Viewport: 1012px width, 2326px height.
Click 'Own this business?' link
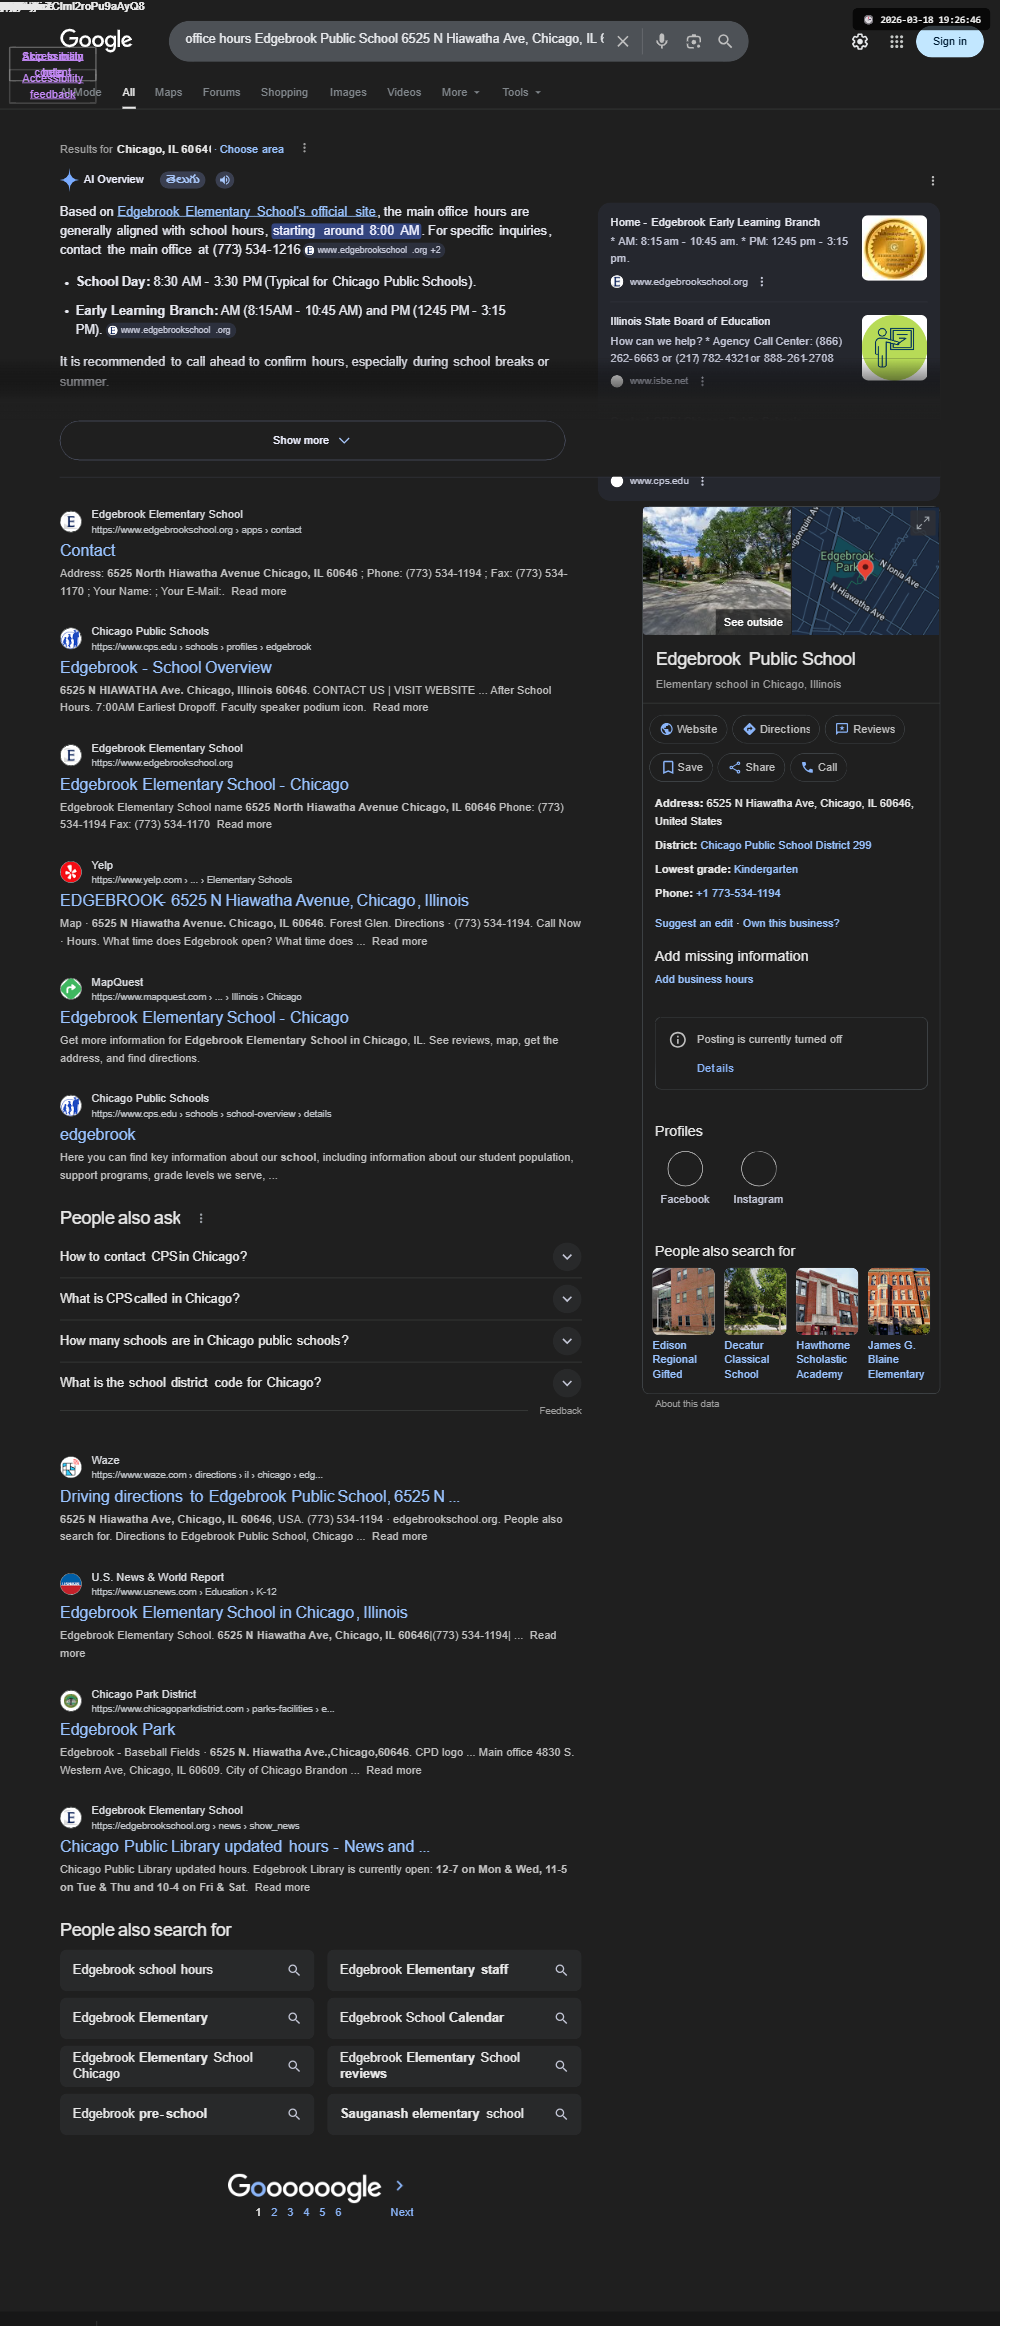coord(791,923)
